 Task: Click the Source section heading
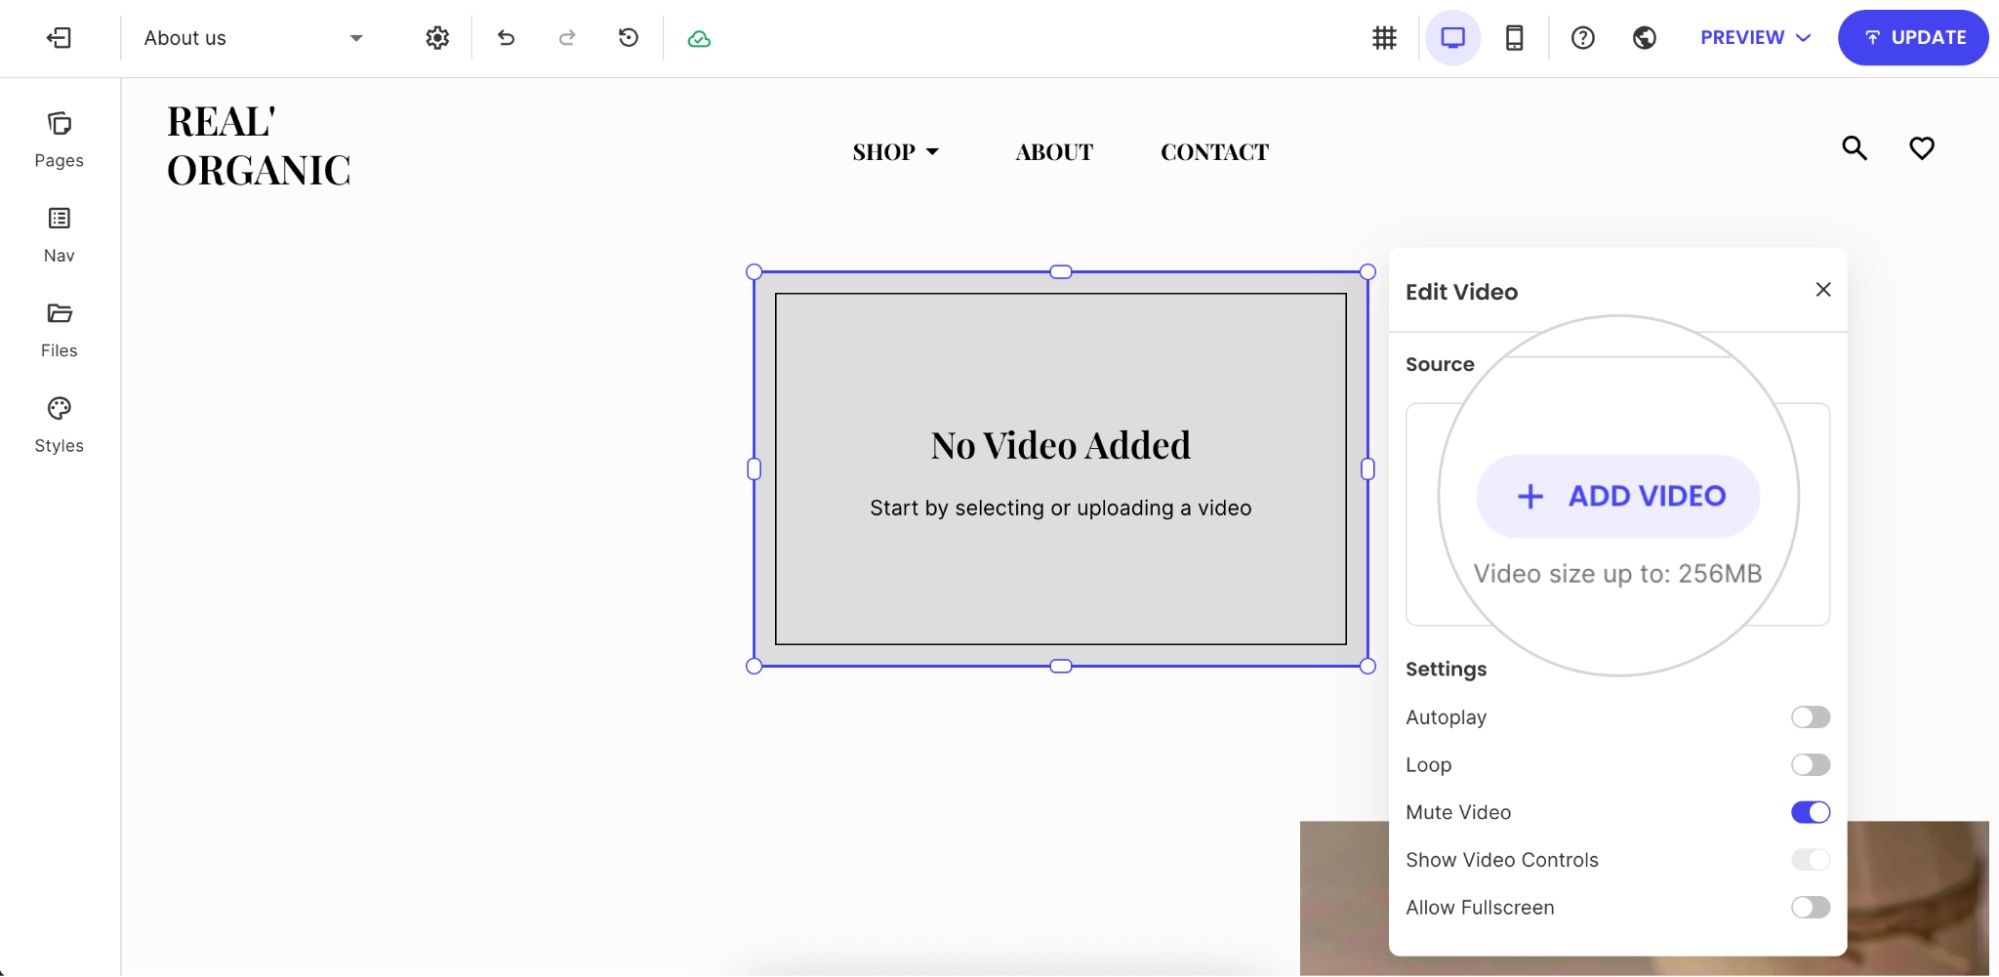coord(1440,364)
